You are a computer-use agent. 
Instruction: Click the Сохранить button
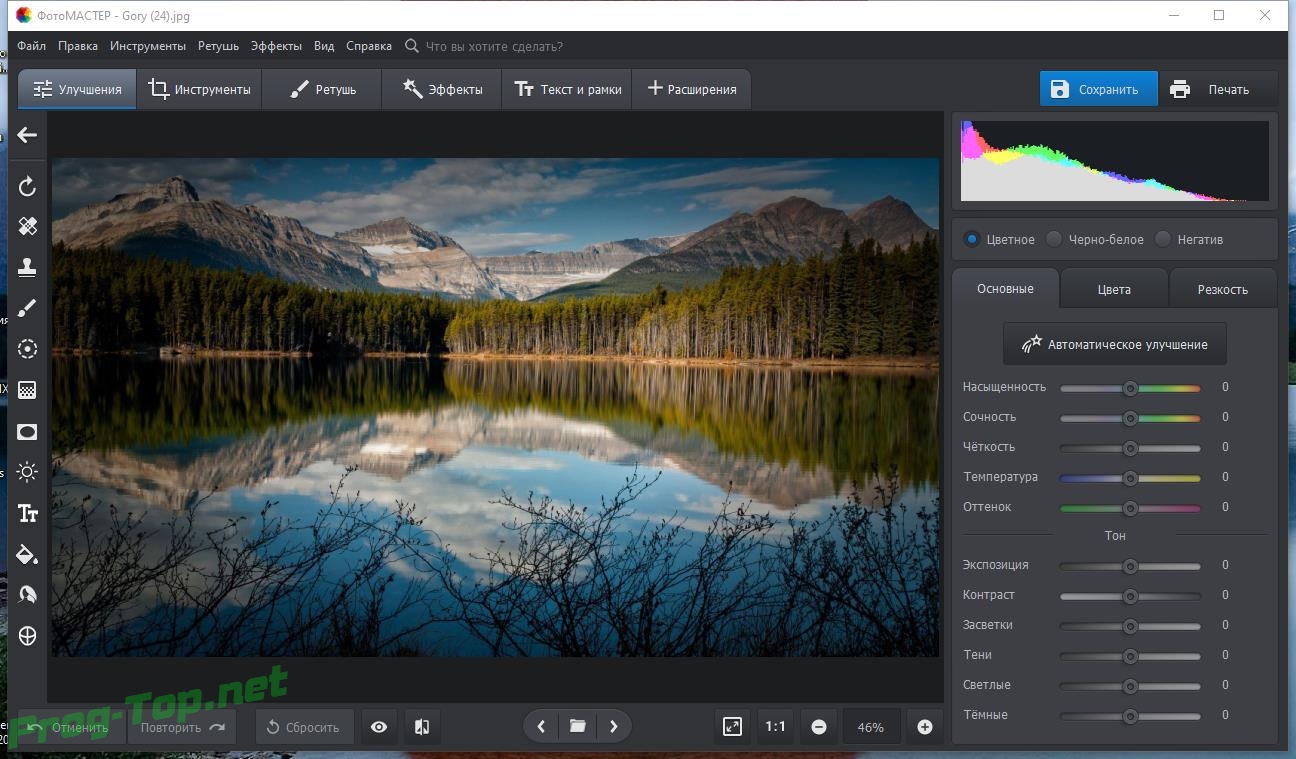[1098, 89]
